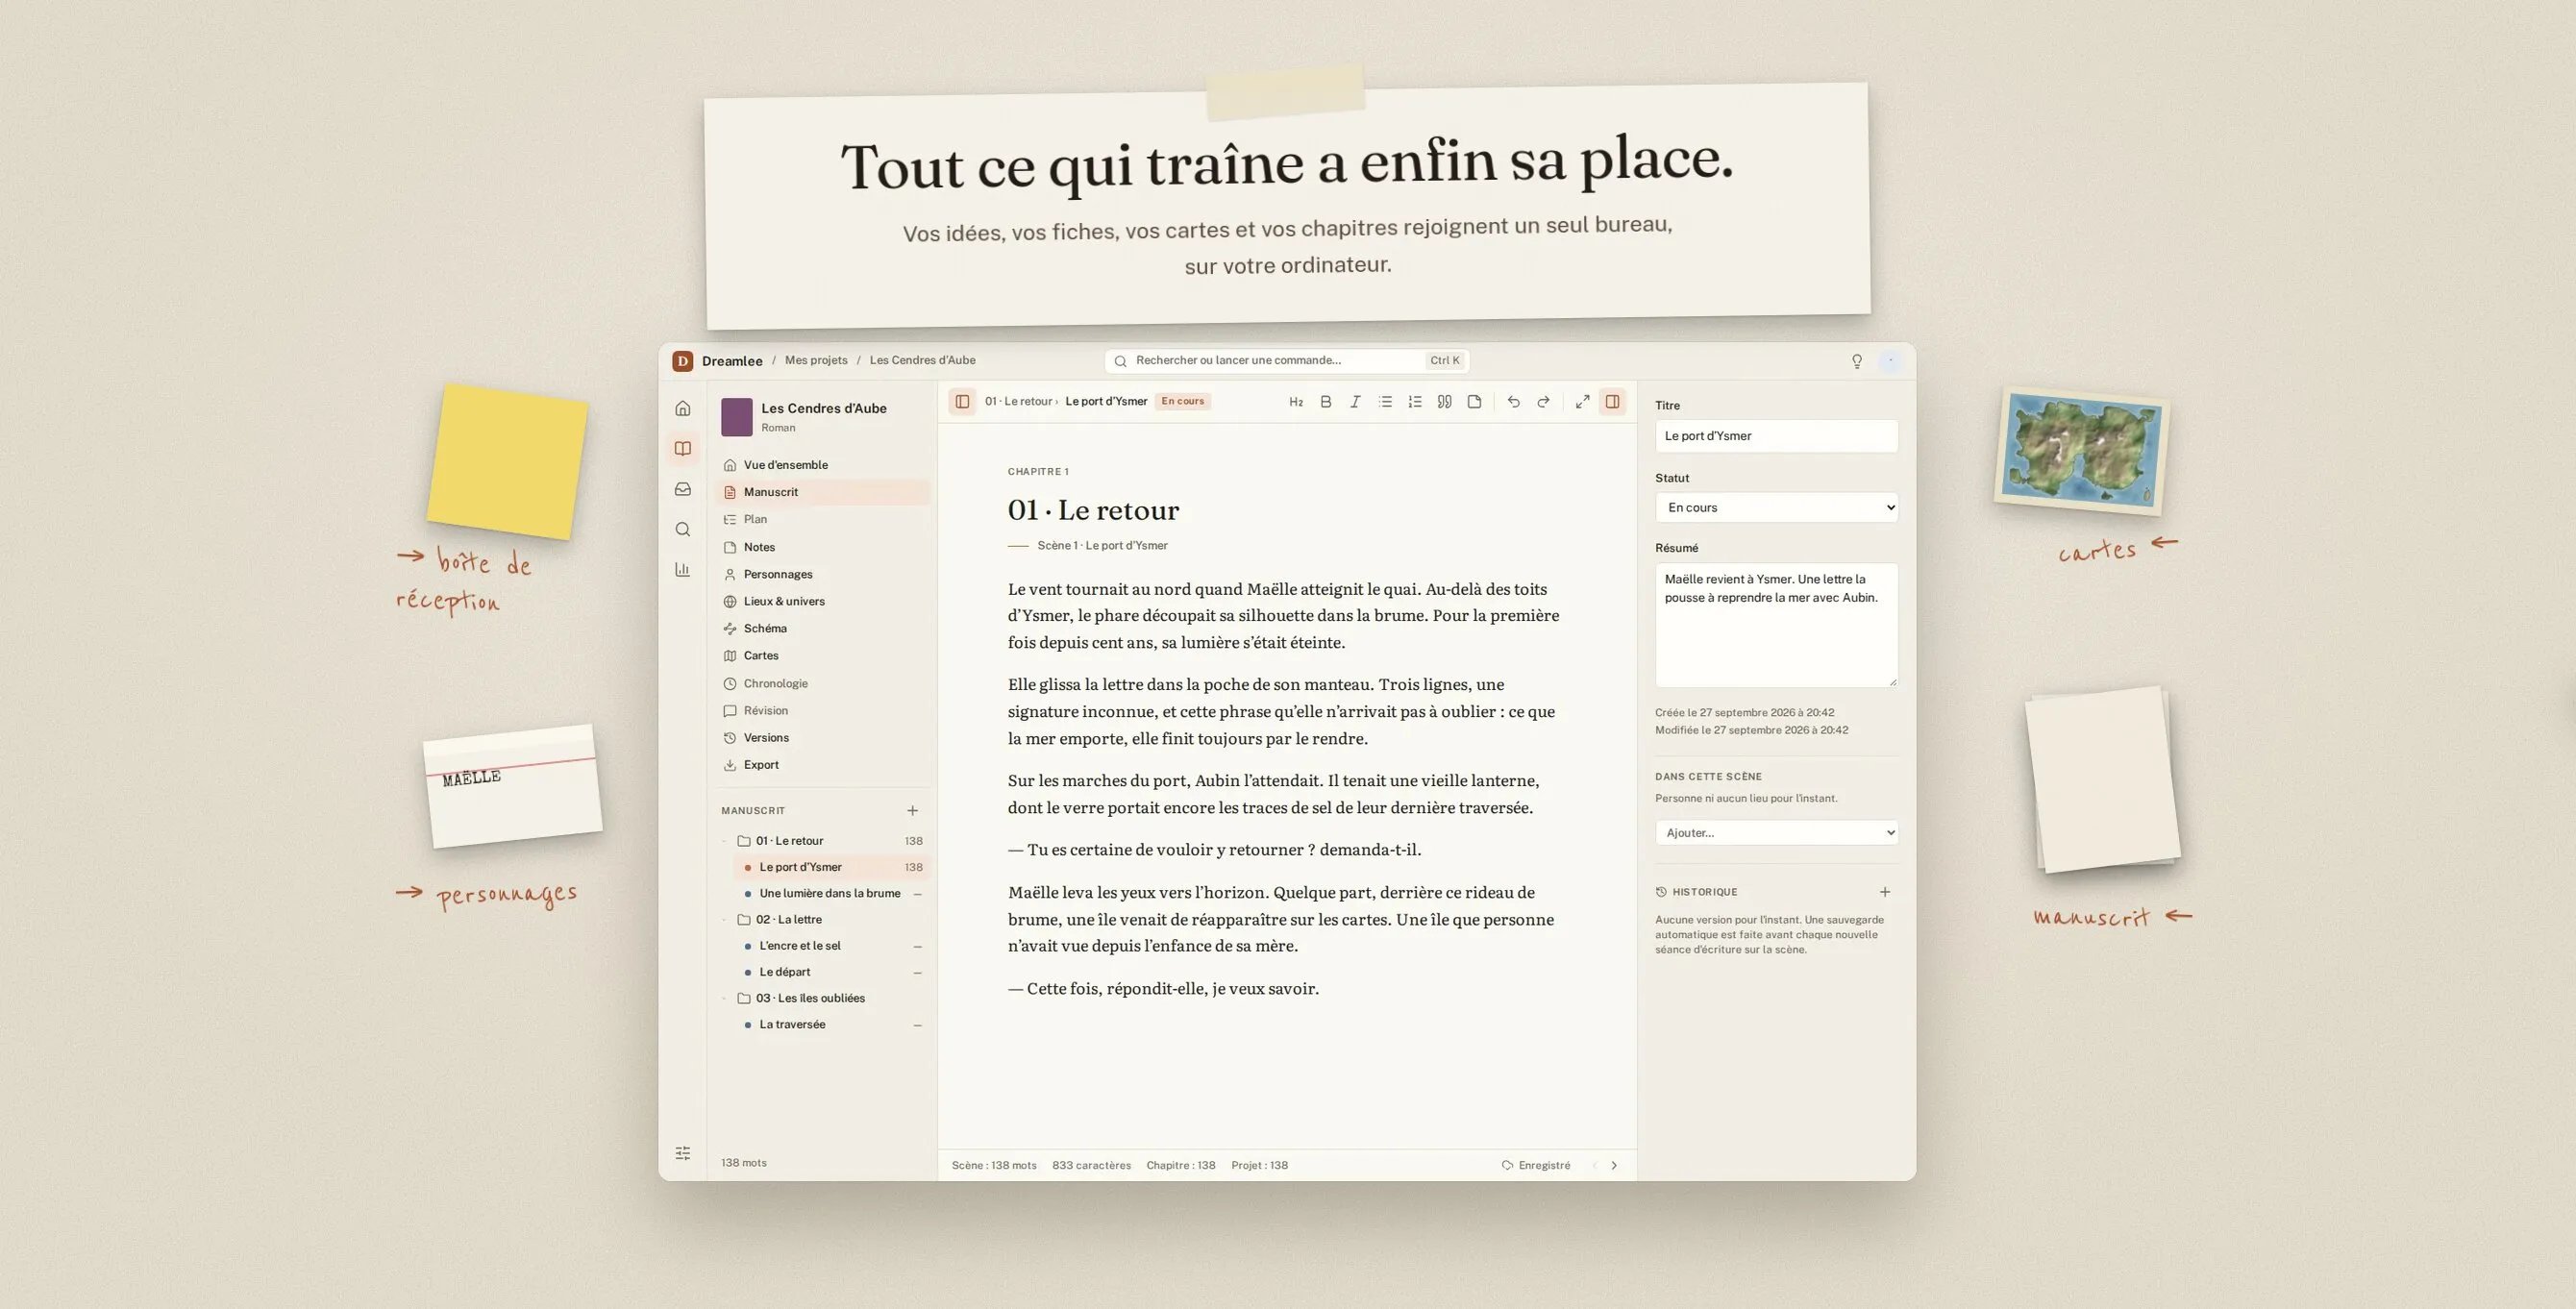Click the lightbulb tips icon
The image size is (2576, 1309).
tap(1857, 361)
